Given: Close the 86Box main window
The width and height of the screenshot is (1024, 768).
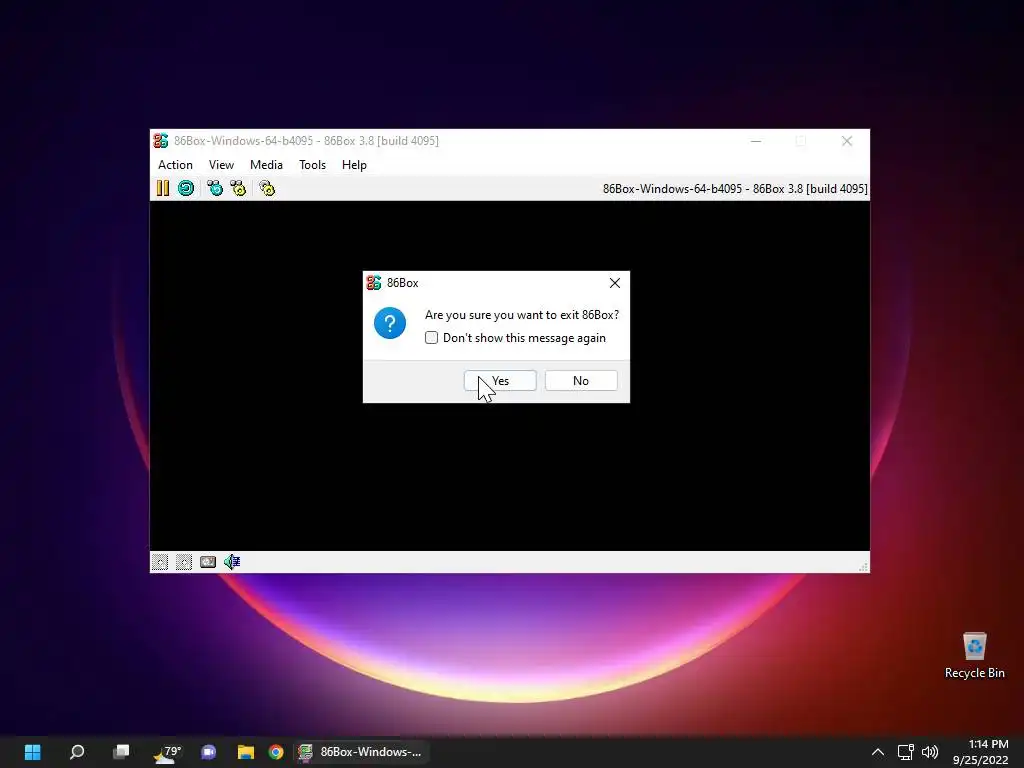Looking at the screenshot, I should point(847,141).
